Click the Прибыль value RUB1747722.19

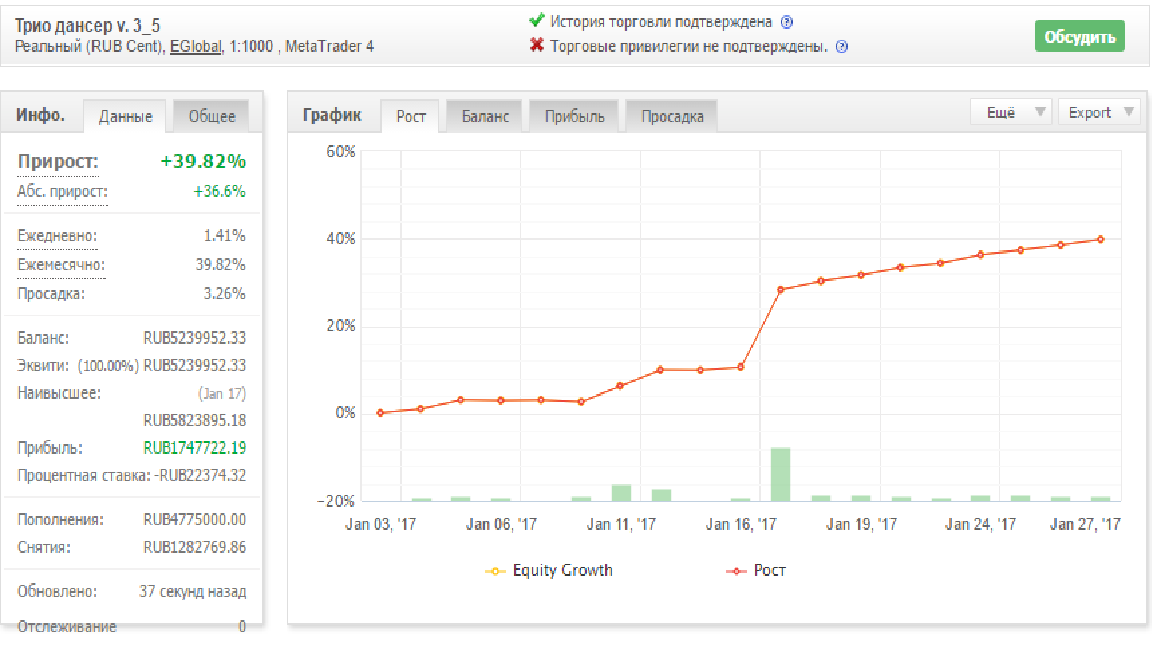[195, 448]
